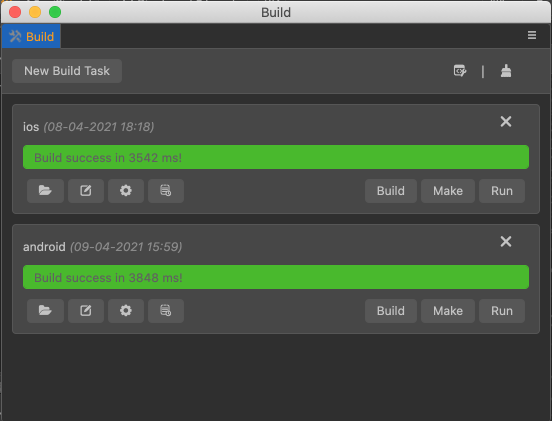Open ios build config gear settings
Image resolution: width=552 pixels, height=421 pixels.
pos(126,191)
